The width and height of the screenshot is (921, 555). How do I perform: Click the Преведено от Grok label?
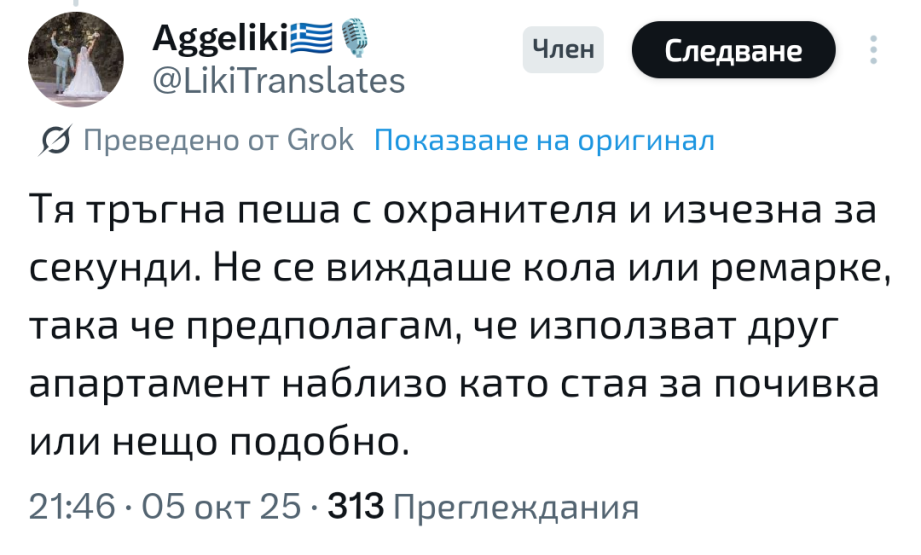[217, 140]
